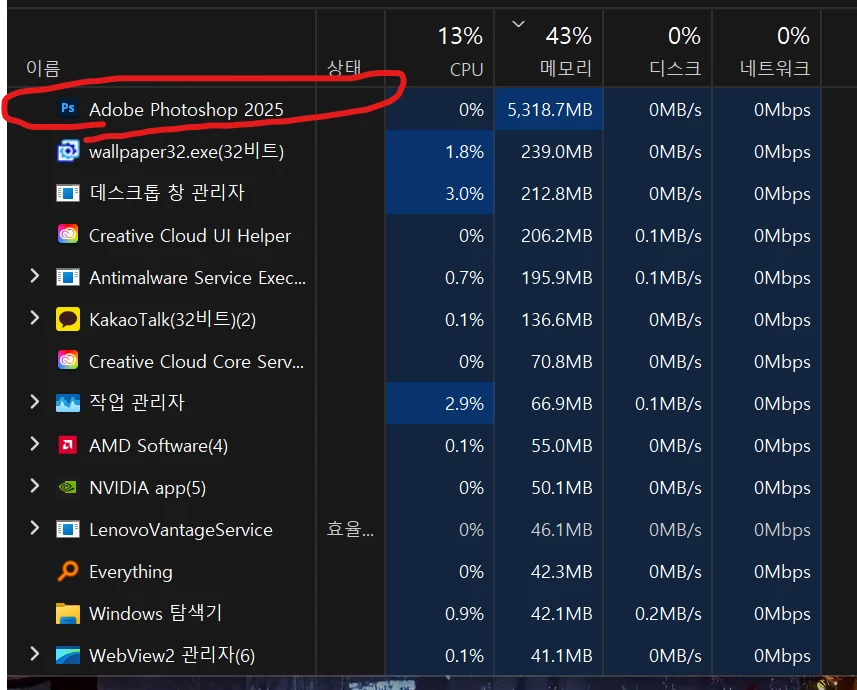Select the KakaoTalk(32비트)(2) row name
This screenshot has height=690, width=857.
[173, 319]
